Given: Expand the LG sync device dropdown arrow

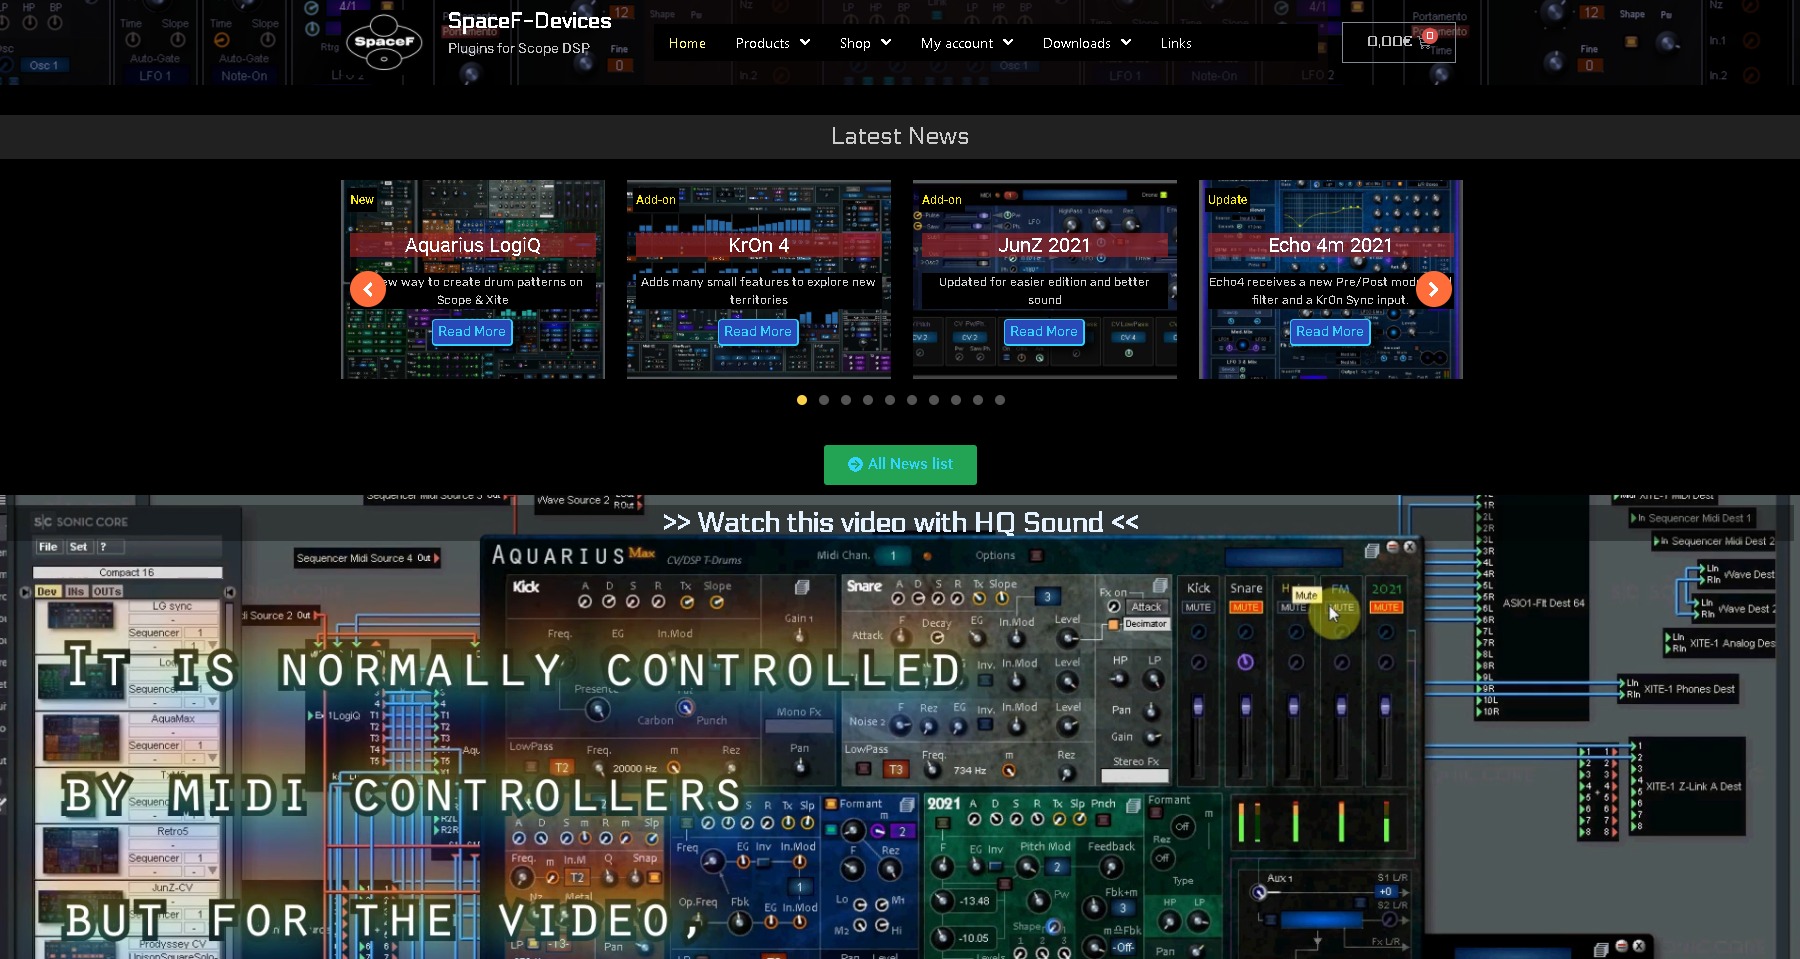Looking at the screenshot, I should pyautogui.click(x=213, y=645).
